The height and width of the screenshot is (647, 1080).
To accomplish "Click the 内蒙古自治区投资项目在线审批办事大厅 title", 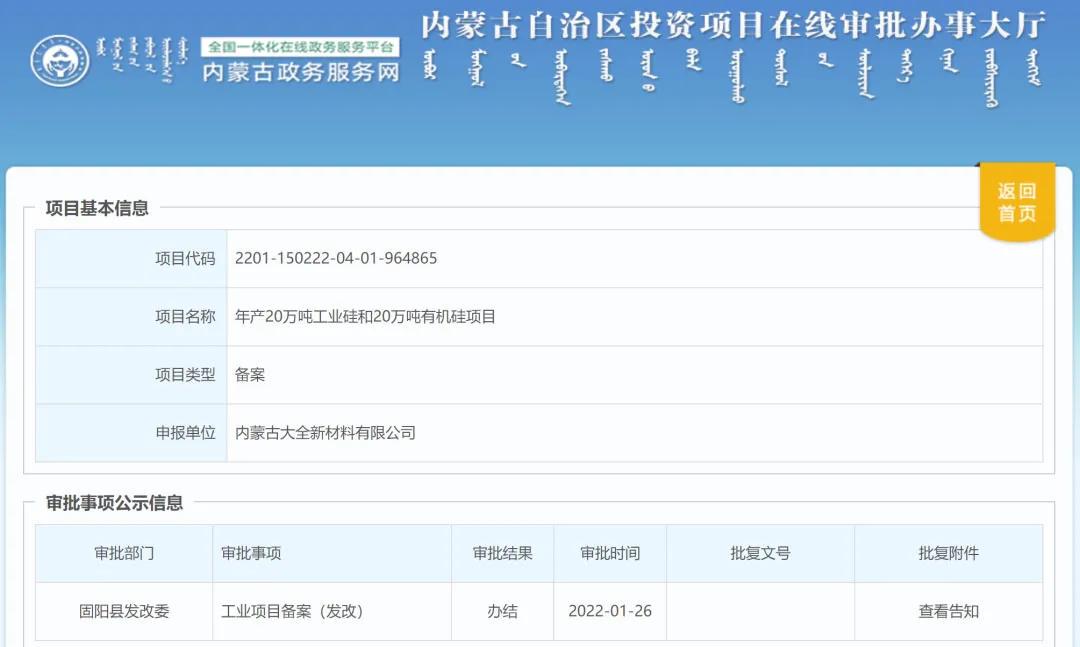I will coord(732,25).
